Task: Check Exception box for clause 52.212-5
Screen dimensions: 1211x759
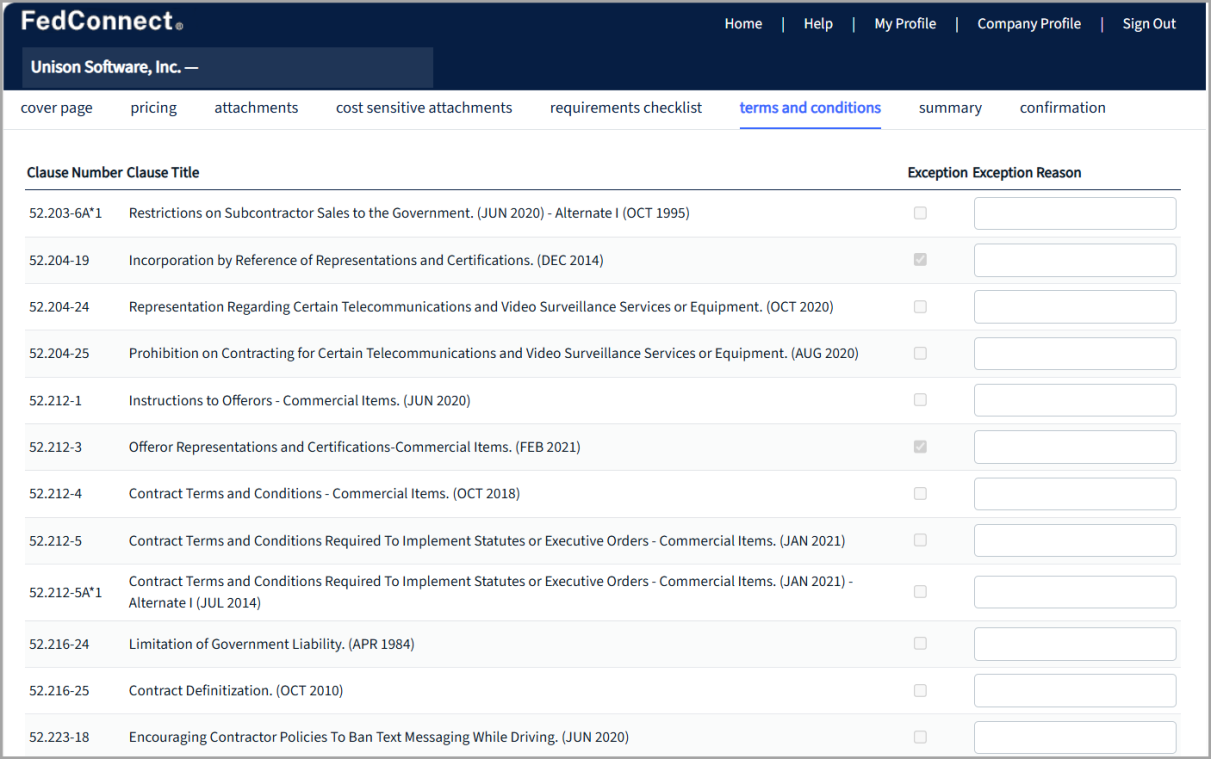Action: pos(920,540)
